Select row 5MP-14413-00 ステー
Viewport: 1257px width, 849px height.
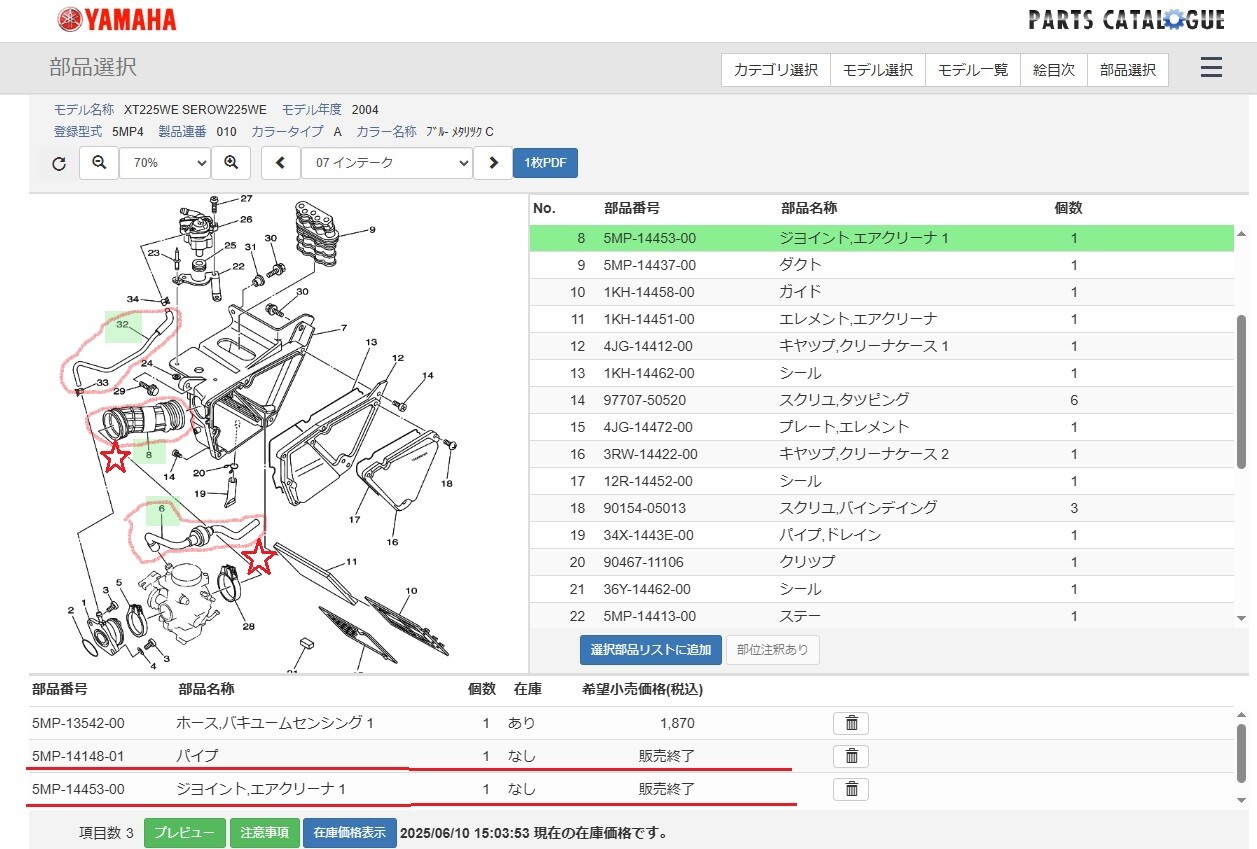(880, 616)
